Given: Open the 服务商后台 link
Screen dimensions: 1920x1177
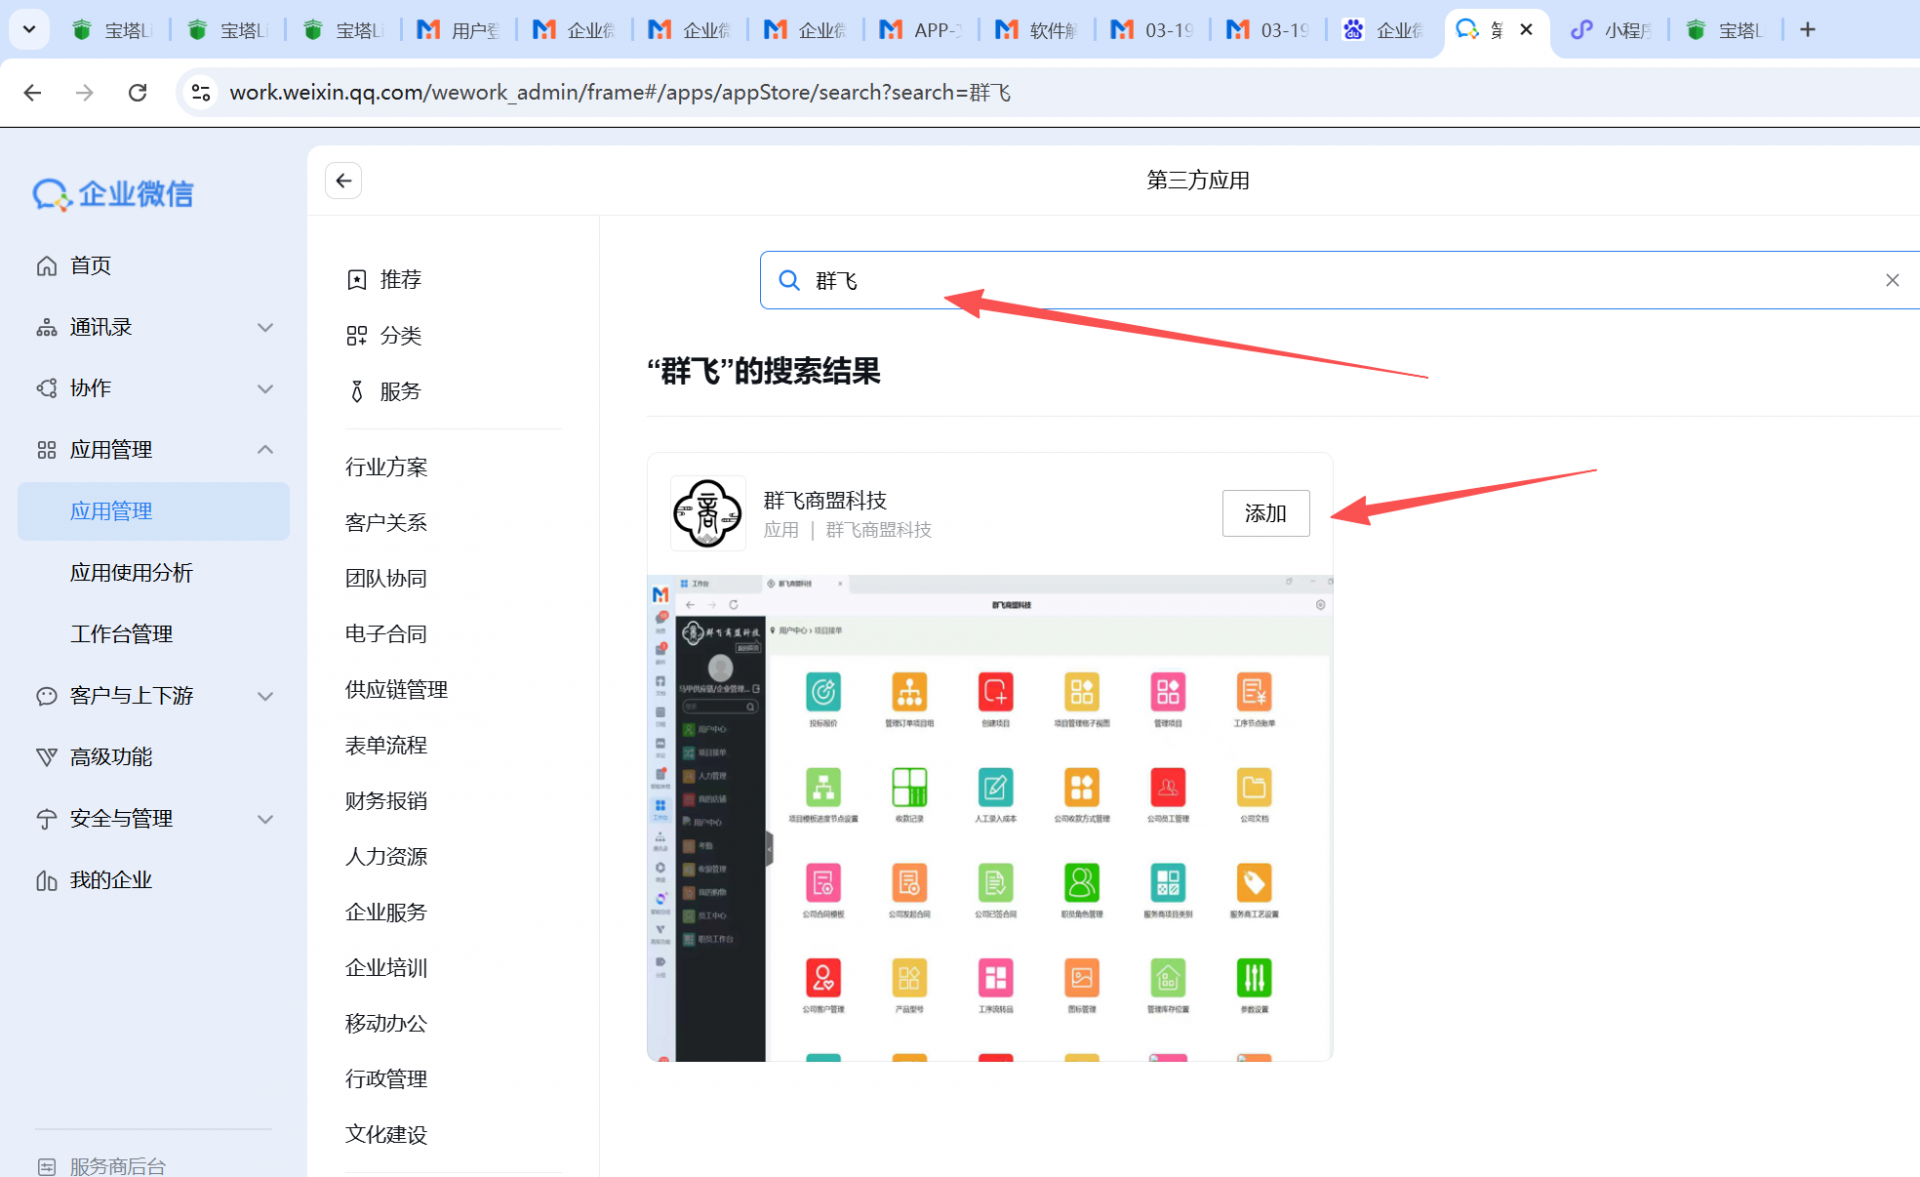Looking at the screenshot, I should pyautogui.click(x=117, y=1165).
